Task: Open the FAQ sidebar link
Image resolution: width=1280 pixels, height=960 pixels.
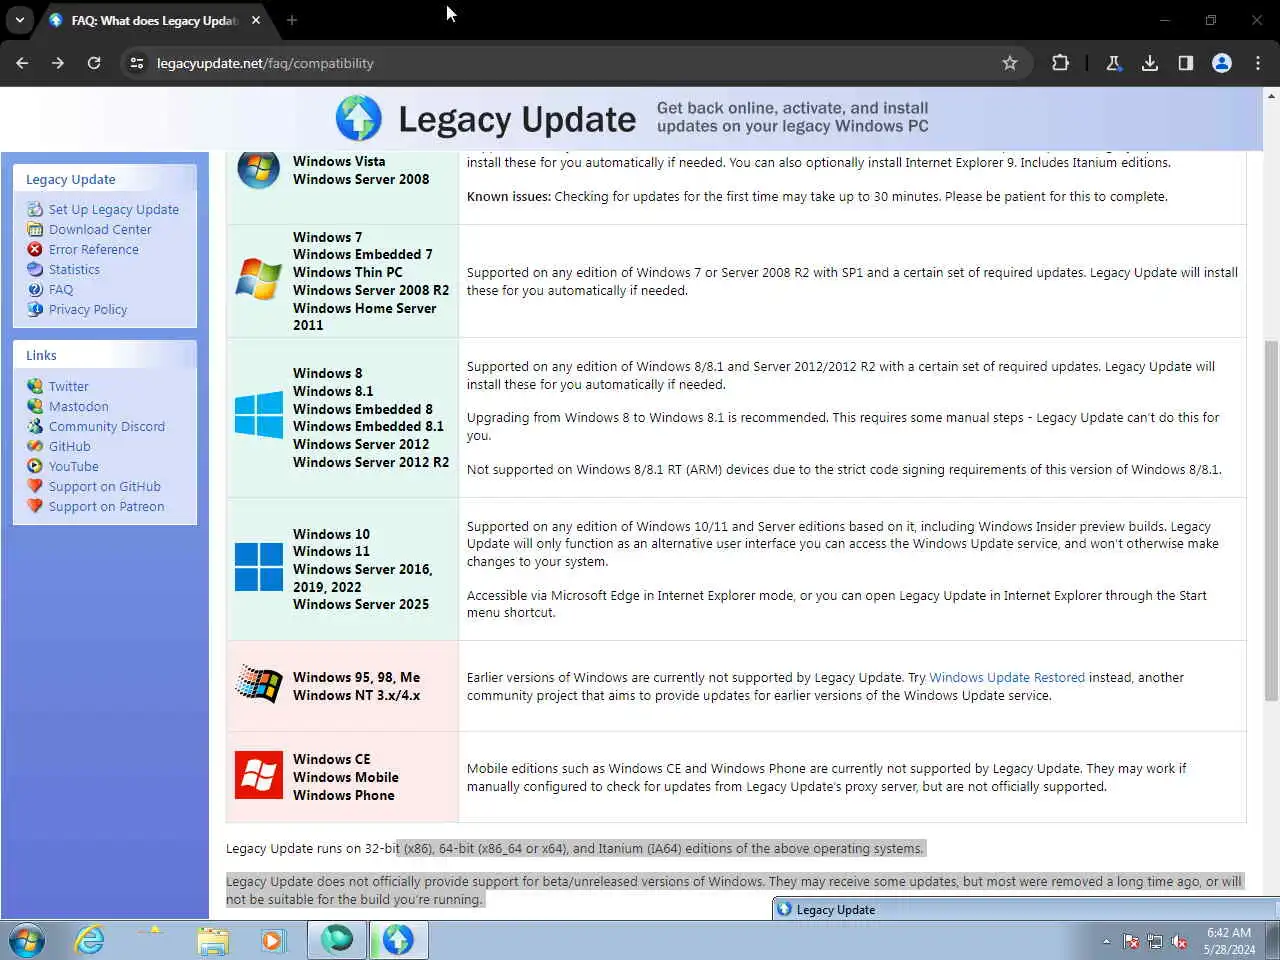Action: pos(61,289)
